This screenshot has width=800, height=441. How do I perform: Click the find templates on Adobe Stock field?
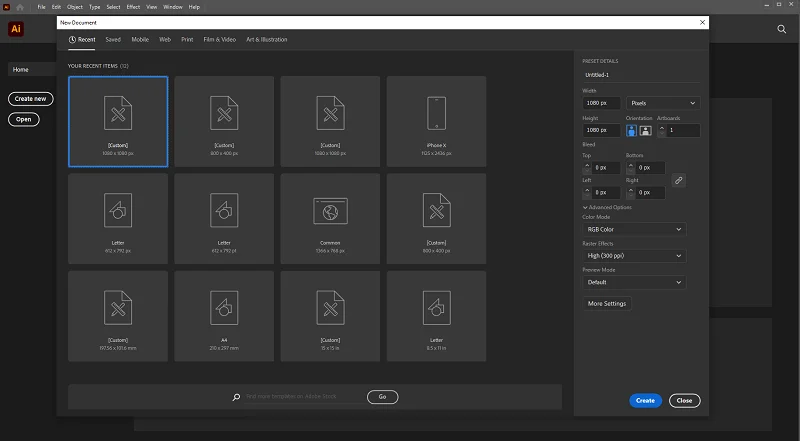pyautogui.click(x=305, y=396)
